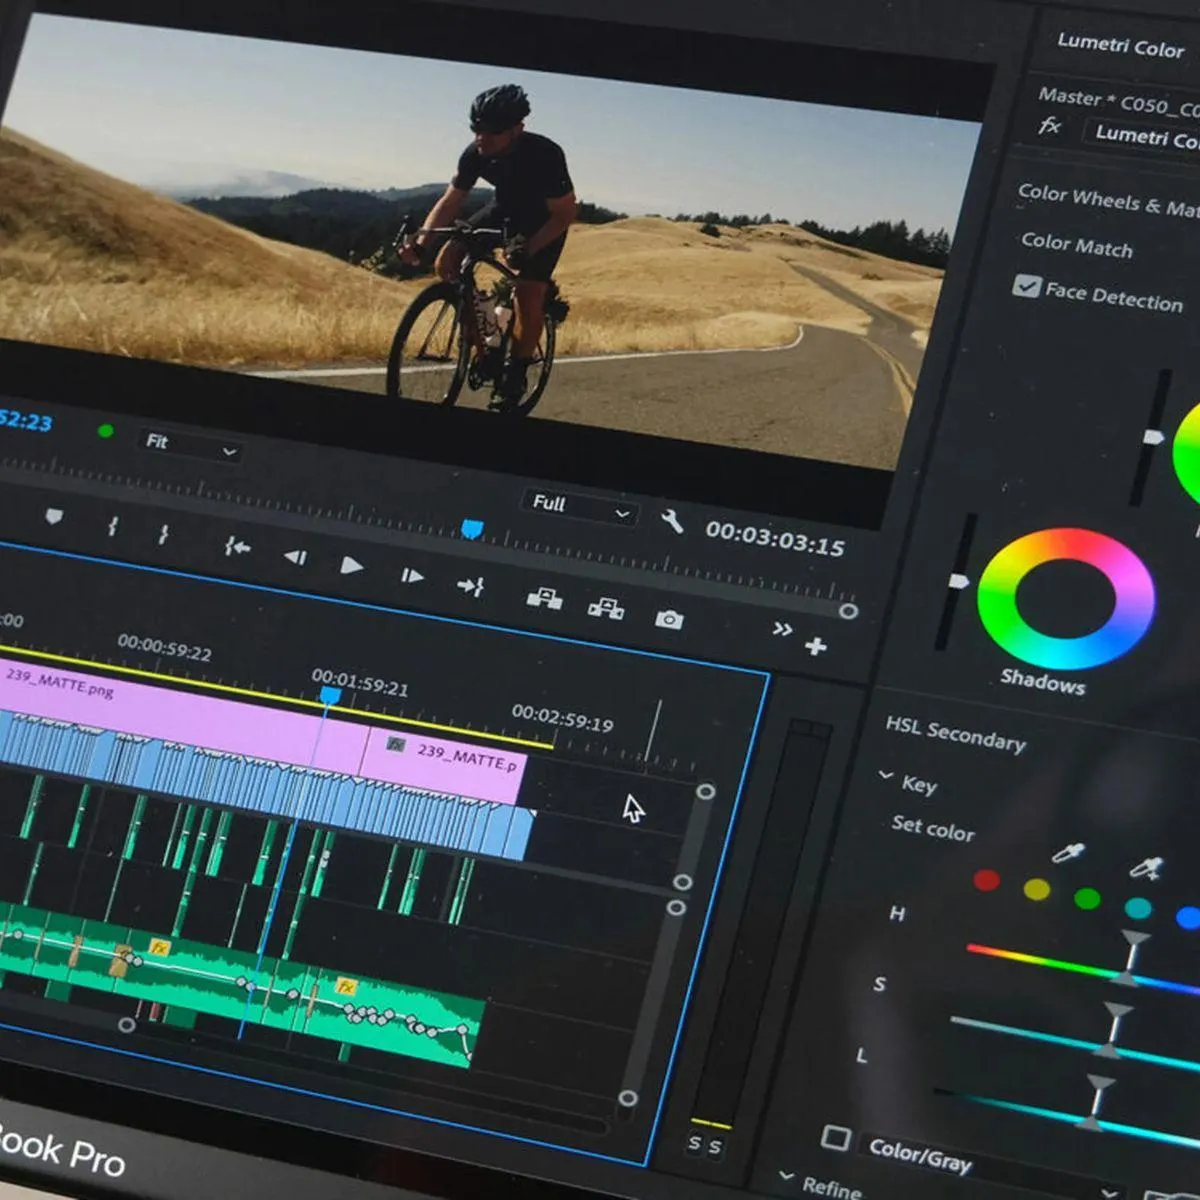Open the Color Wheels & Match section
1200x1200 pixels.
coord(1108,200)
